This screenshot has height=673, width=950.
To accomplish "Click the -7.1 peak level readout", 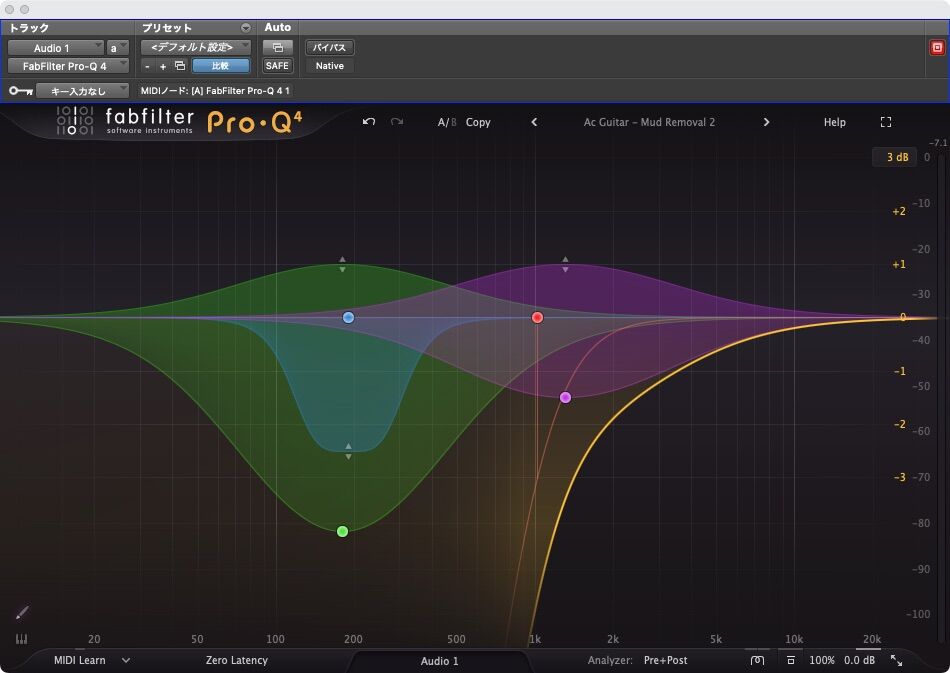I will click(938, 143).
